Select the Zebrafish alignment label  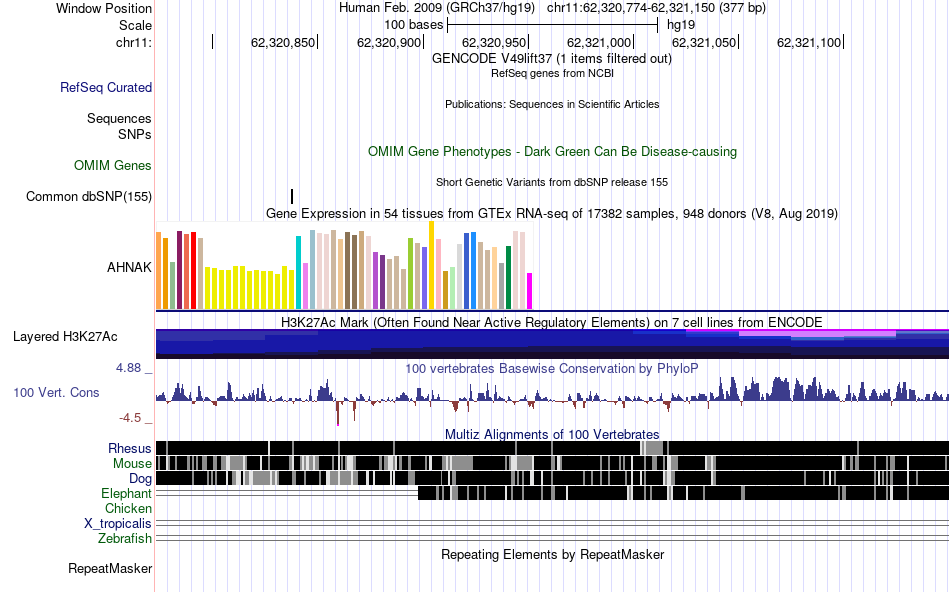(x=125, y=538)
